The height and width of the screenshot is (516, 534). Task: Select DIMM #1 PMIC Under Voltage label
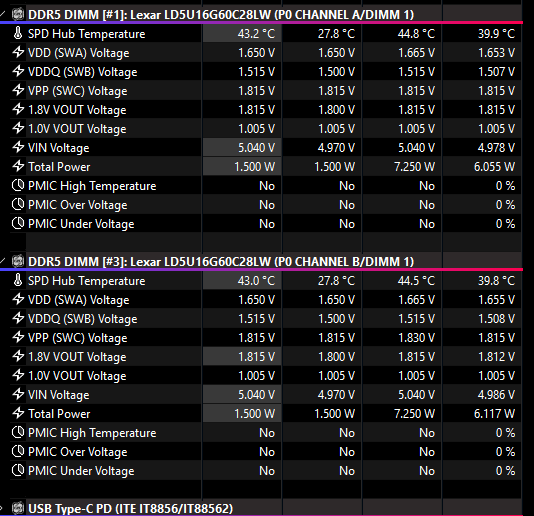pos(81,224)
